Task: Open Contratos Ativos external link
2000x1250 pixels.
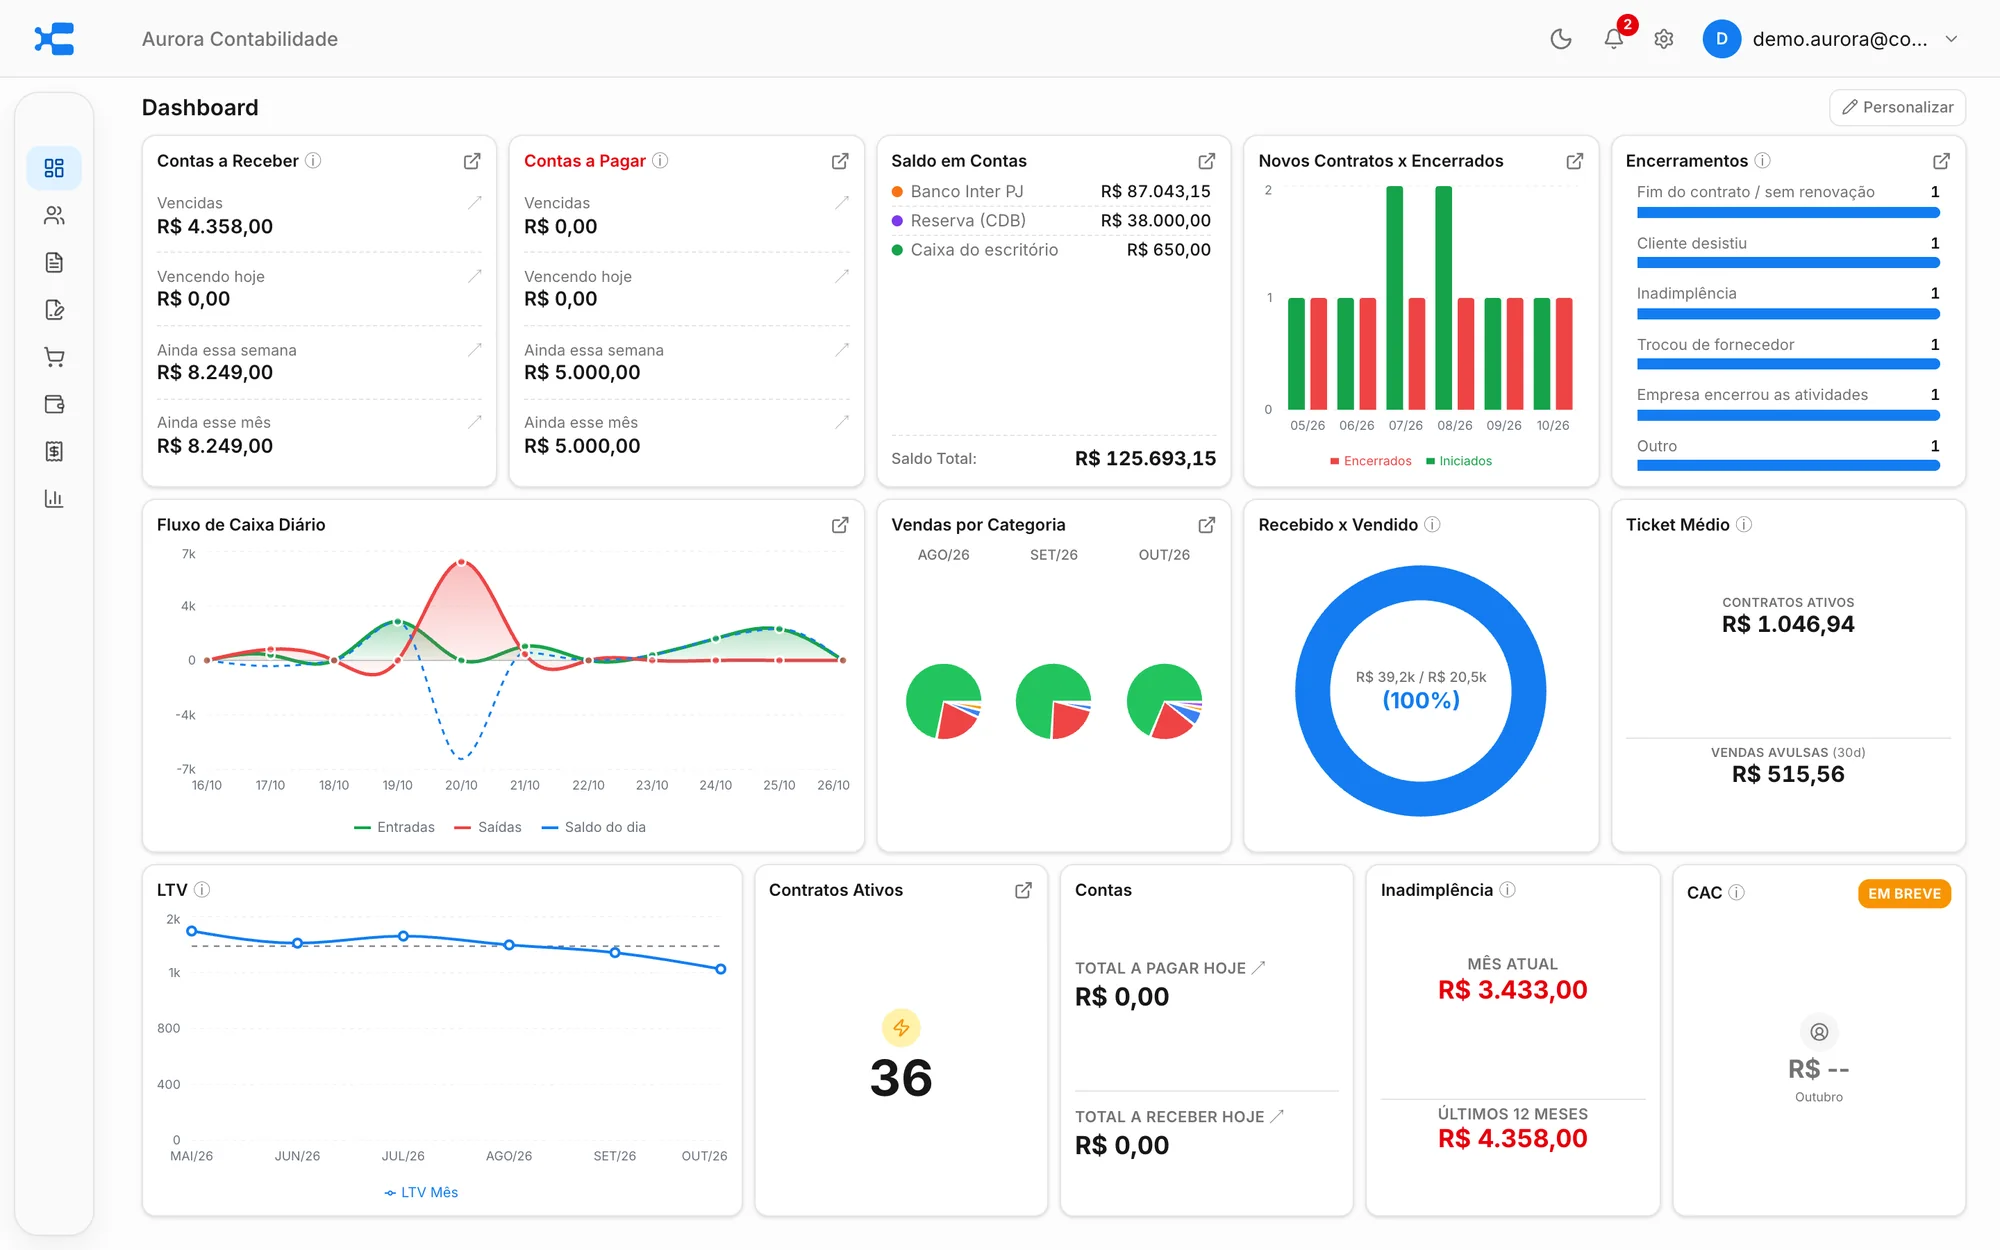Action: (1023, 890)
